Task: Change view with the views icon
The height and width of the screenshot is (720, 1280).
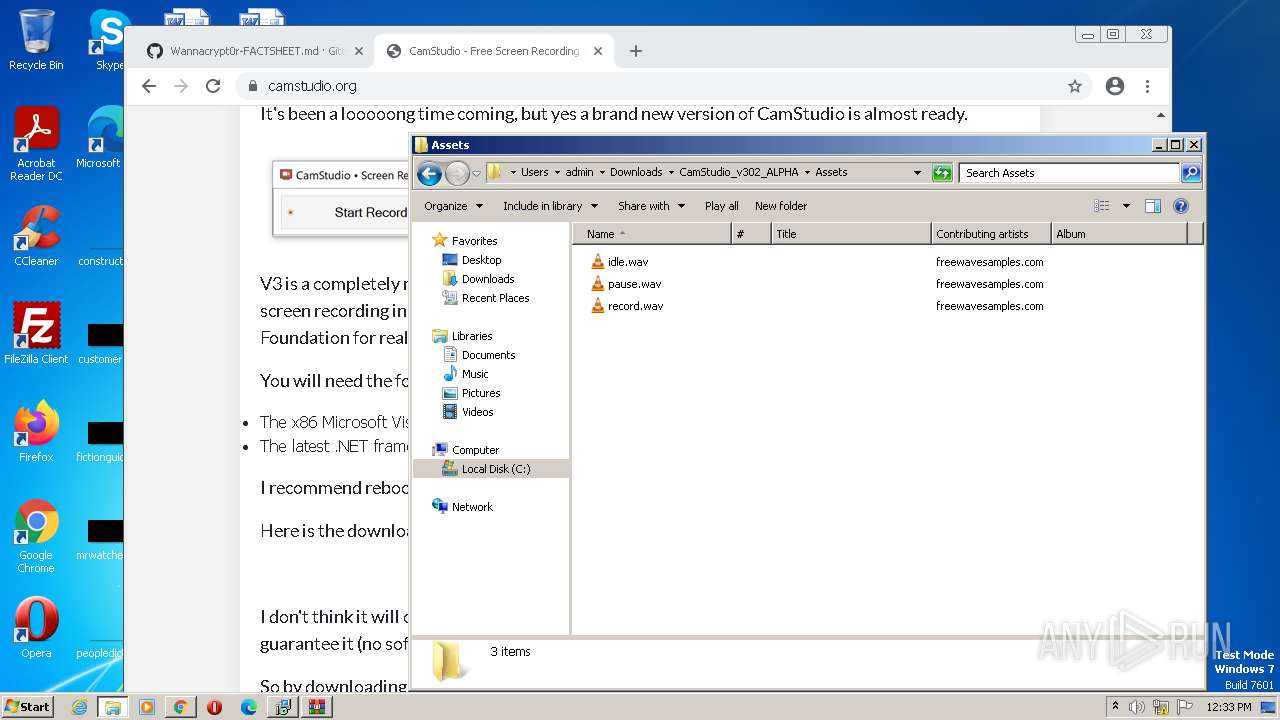Action: pos(1102,206)
